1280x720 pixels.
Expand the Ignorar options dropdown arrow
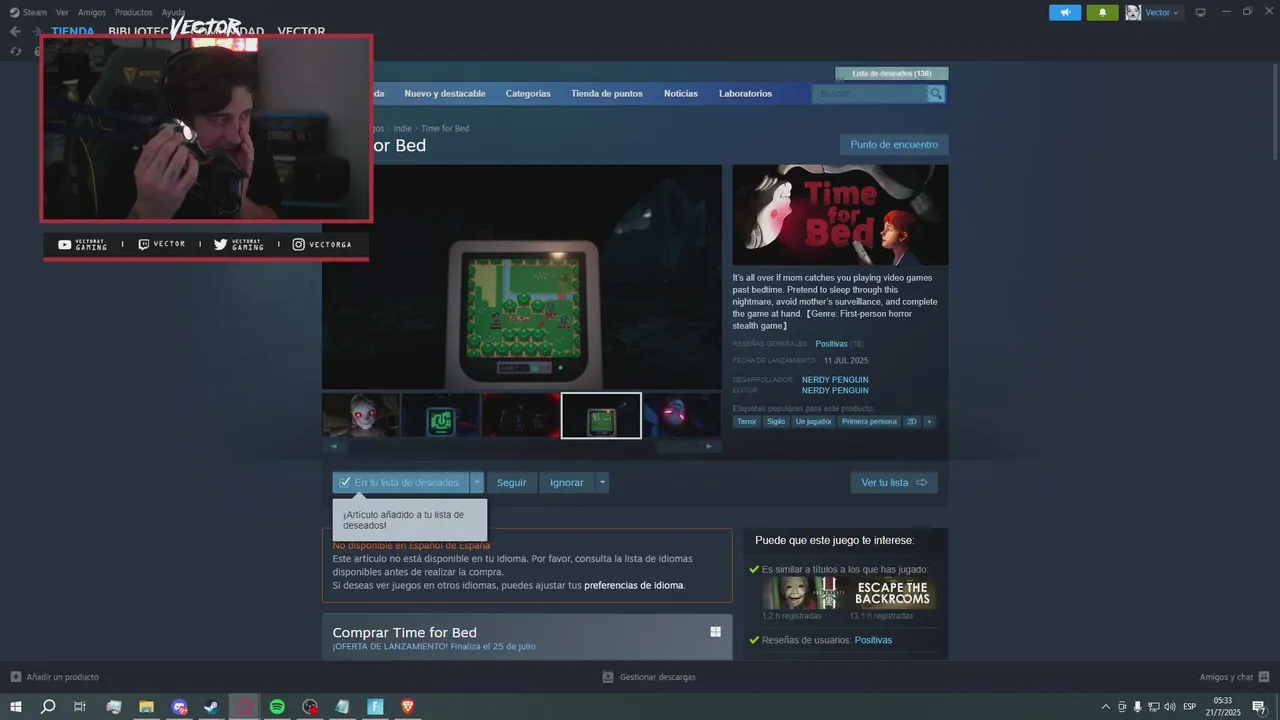[x=602, y=482]
